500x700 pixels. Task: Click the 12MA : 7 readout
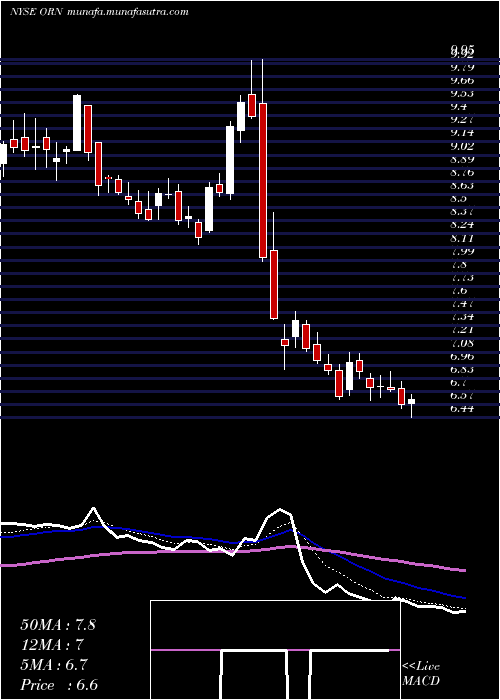52,645
